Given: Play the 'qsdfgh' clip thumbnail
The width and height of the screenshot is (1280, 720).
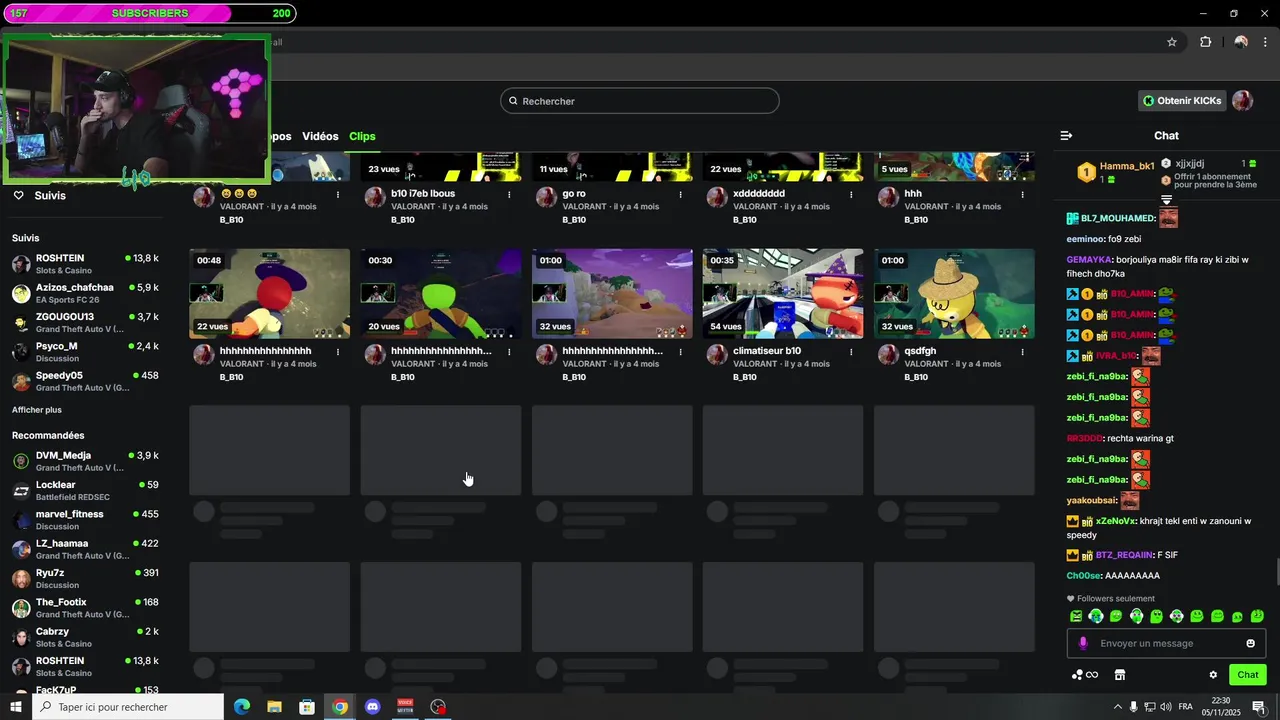Looking at the screenshot, I should pos(954,294).
